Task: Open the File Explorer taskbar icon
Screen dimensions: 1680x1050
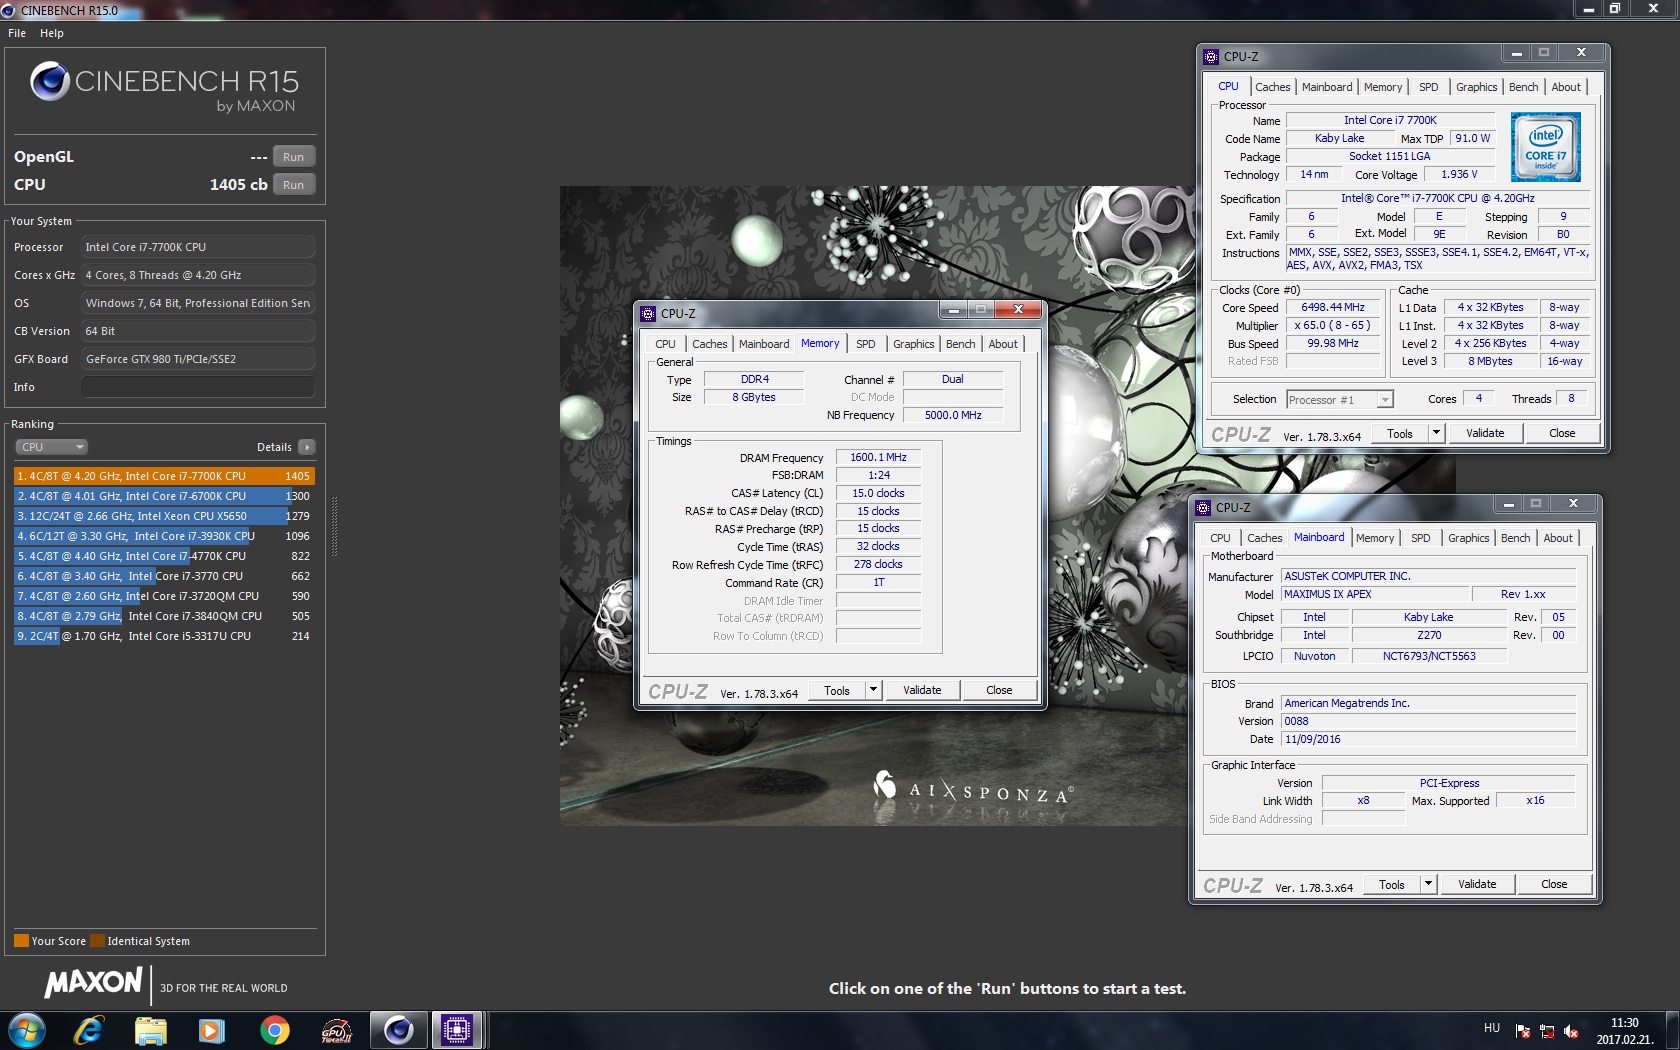Action: tap(150, 1029)
